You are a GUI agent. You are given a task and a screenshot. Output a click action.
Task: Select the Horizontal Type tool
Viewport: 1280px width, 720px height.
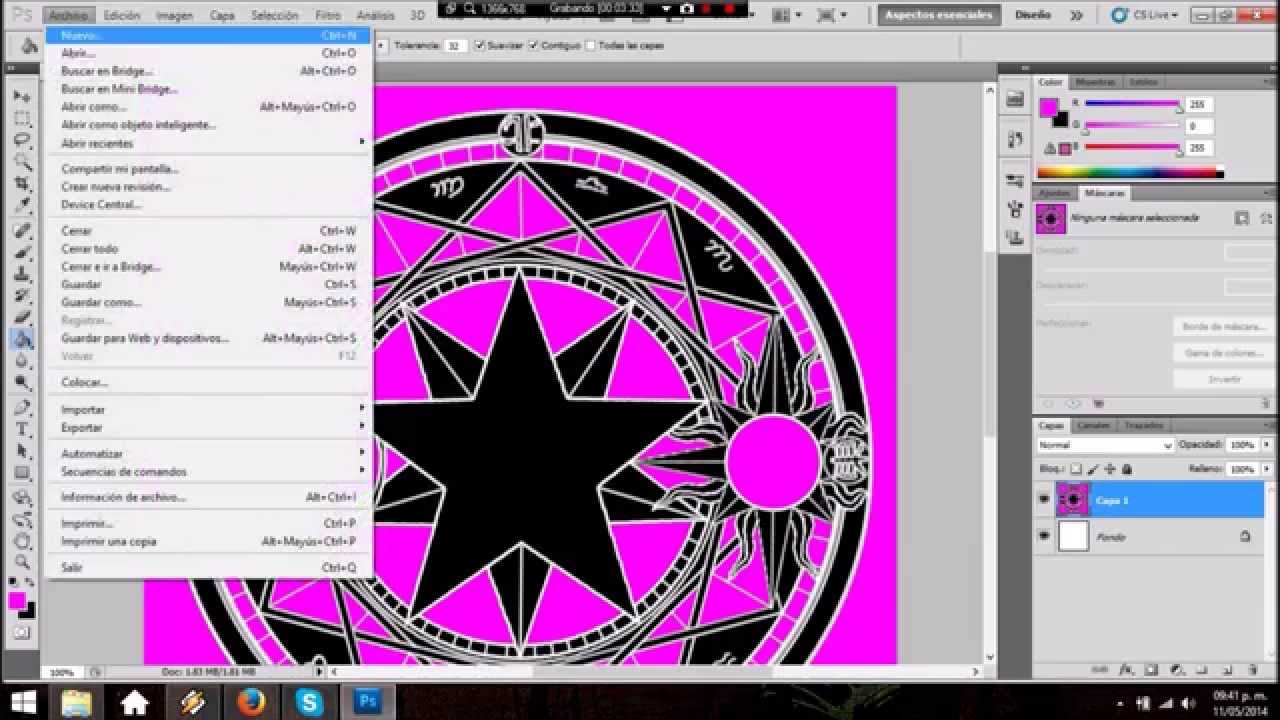[x=22, y=429]
